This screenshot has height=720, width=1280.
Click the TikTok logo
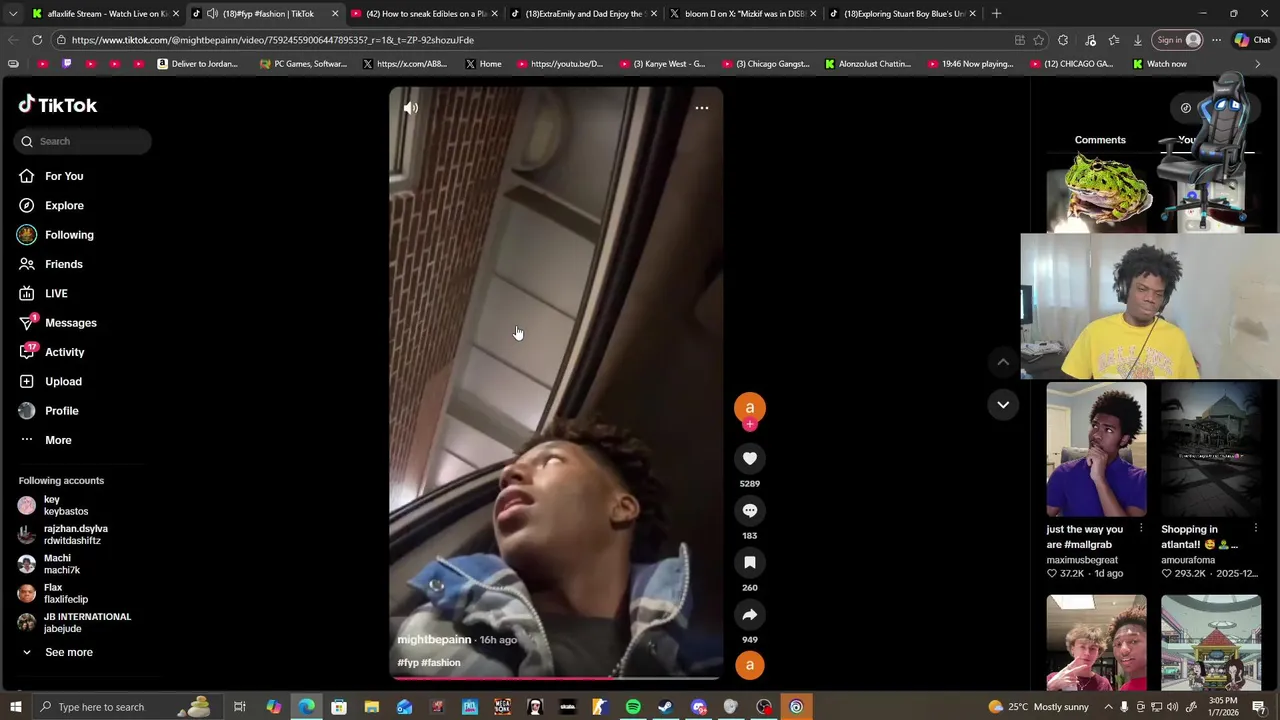coord(58,105)
